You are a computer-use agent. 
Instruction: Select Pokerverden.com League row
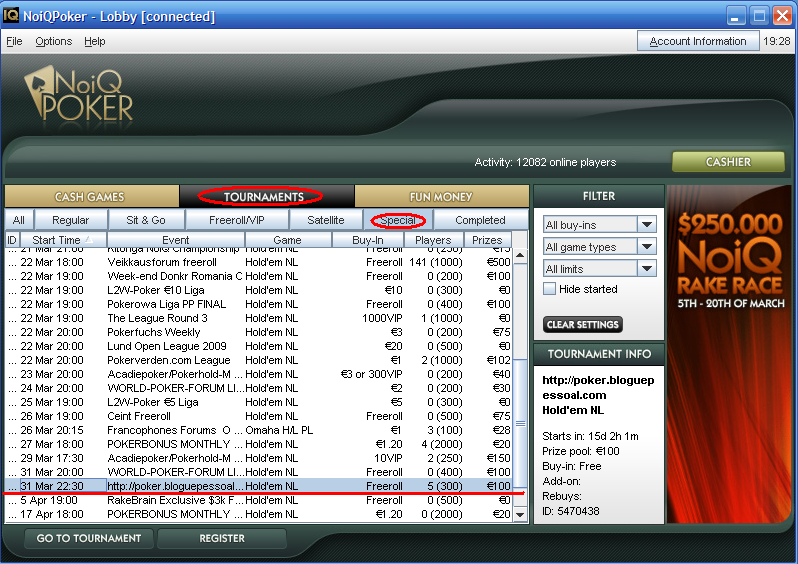[258, 360]
